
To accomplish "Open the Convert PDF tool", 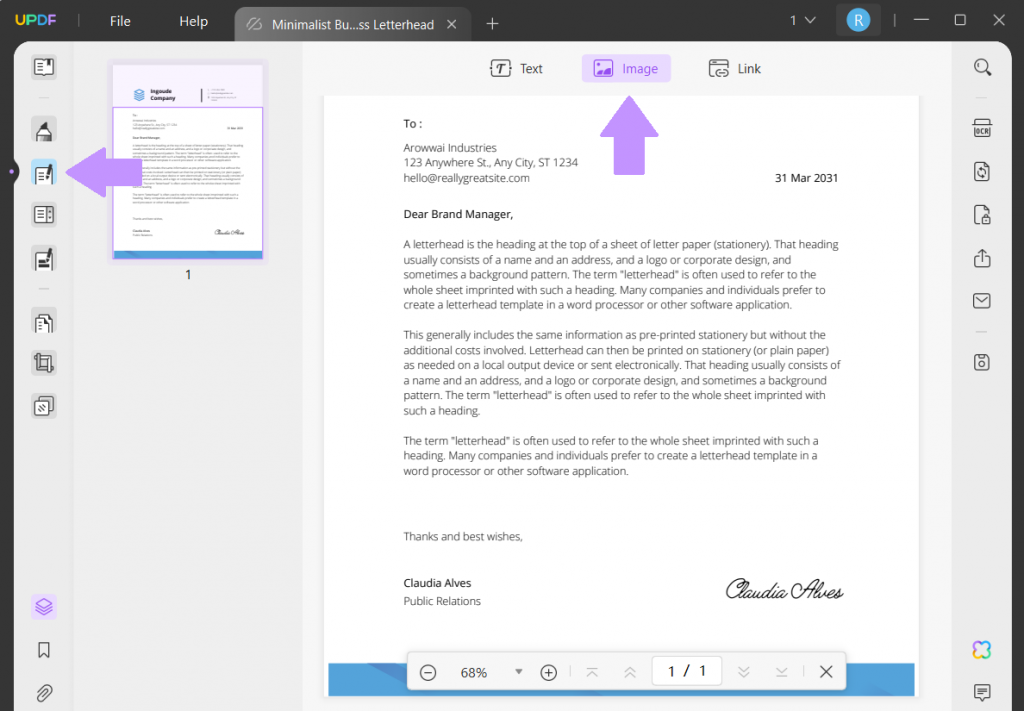I will [983, 172].
